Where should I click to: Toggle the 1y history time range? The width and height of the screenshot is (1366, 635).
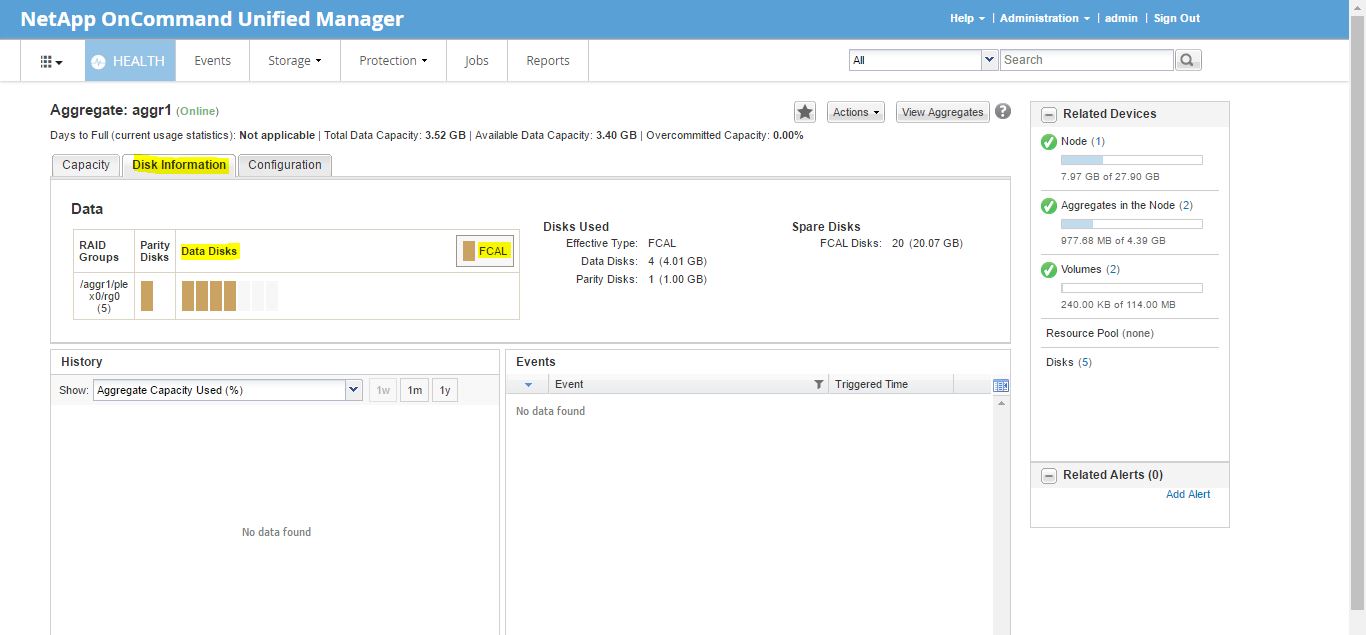pyautogui.click(x=443, y=390)
